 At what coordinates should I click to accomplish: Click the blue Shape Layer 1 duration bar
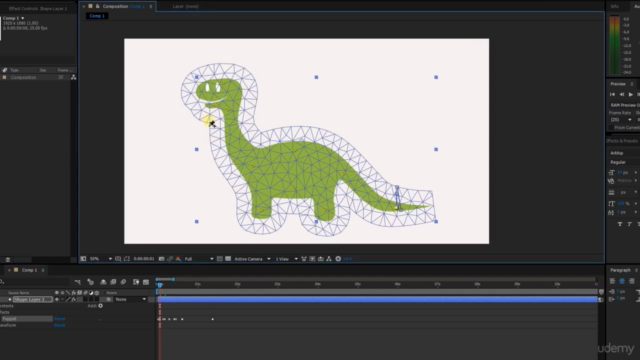click(x=378, y=299)
